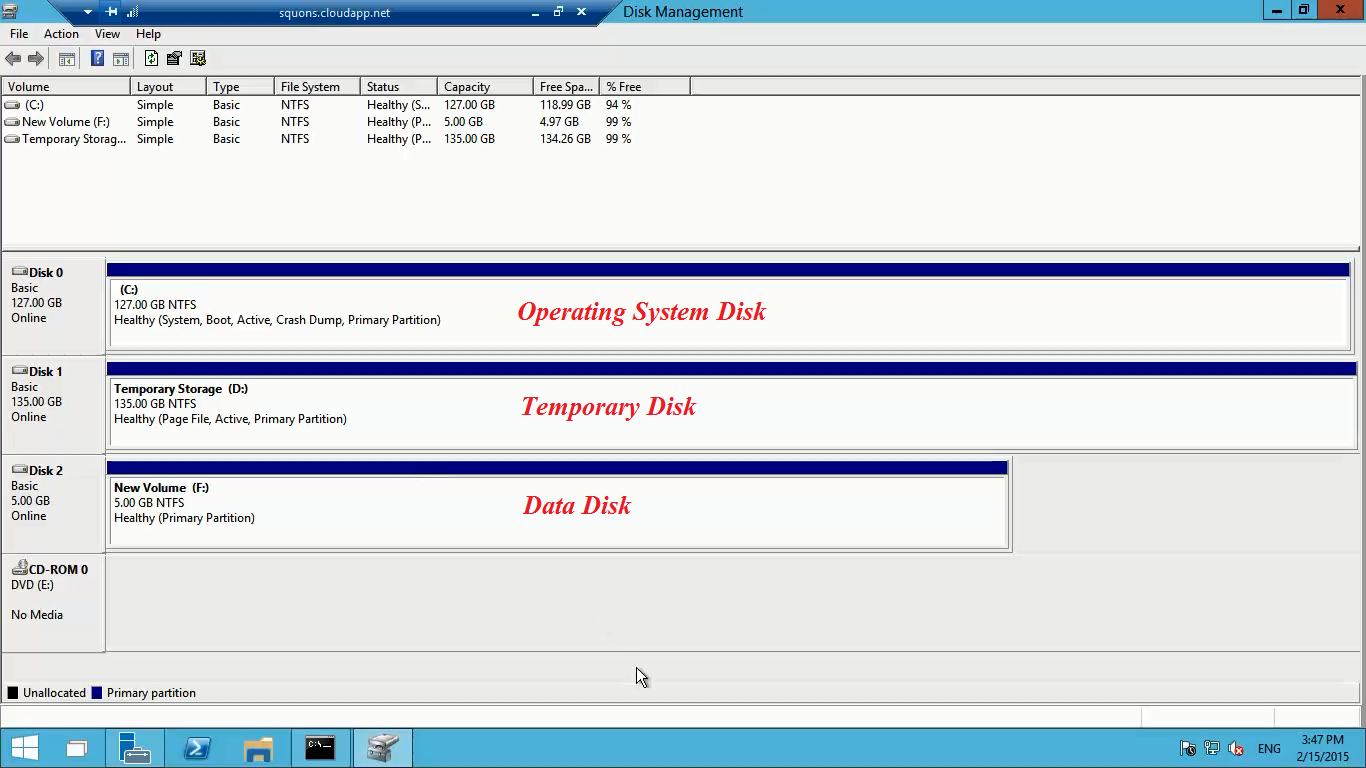Open the View menu
The width and height of the screenshot is (1366, 768).
click(106, 33)
